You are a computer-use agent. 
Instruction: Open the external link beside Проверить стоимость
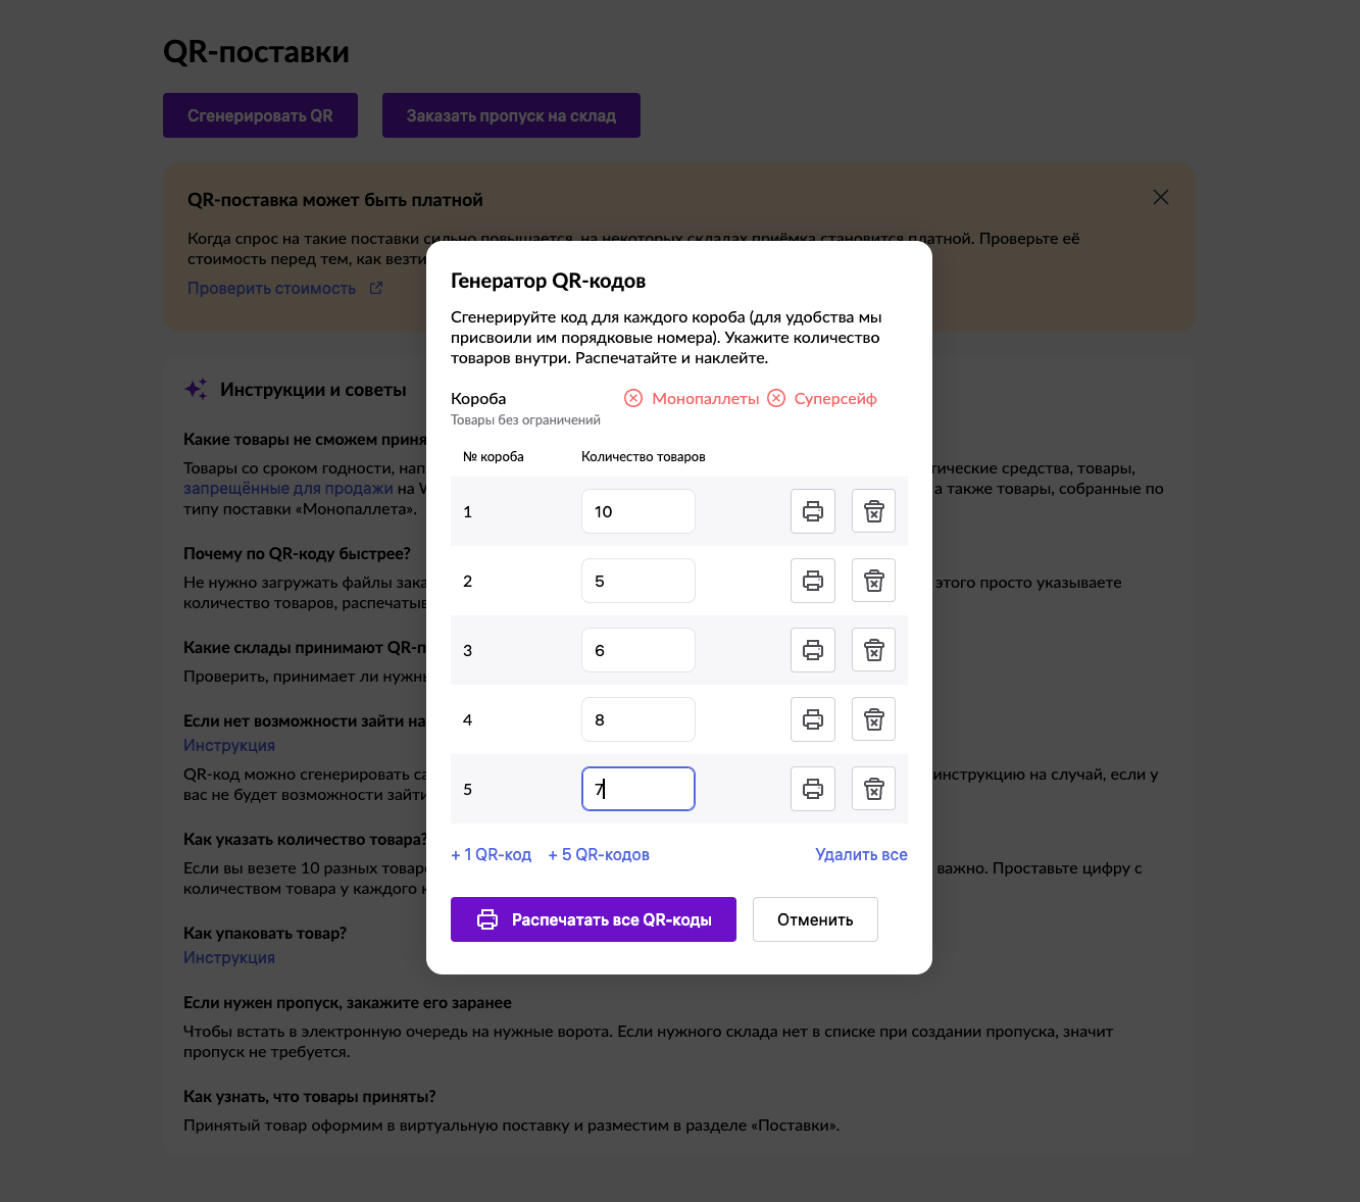[375, 287]
